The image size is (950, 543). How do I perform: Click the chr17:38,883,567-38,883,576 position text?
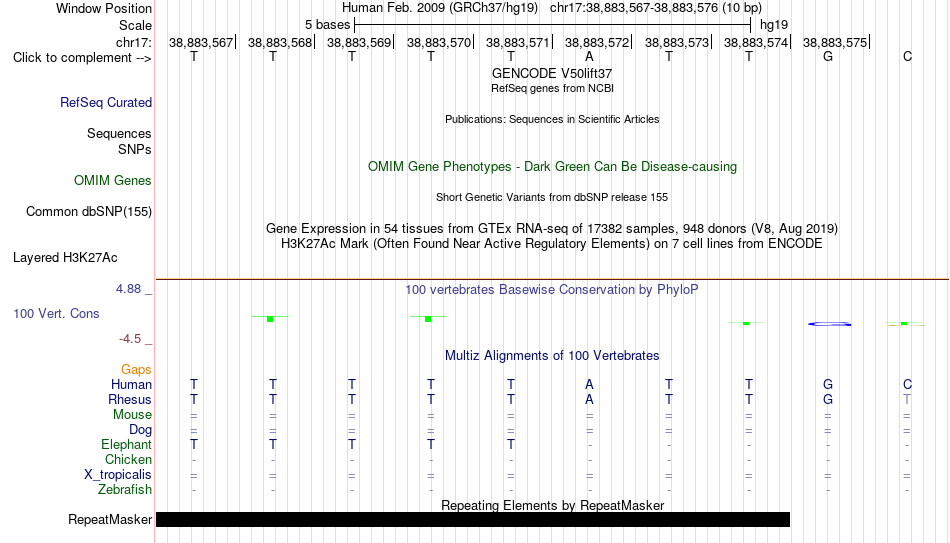click(634, 8)
